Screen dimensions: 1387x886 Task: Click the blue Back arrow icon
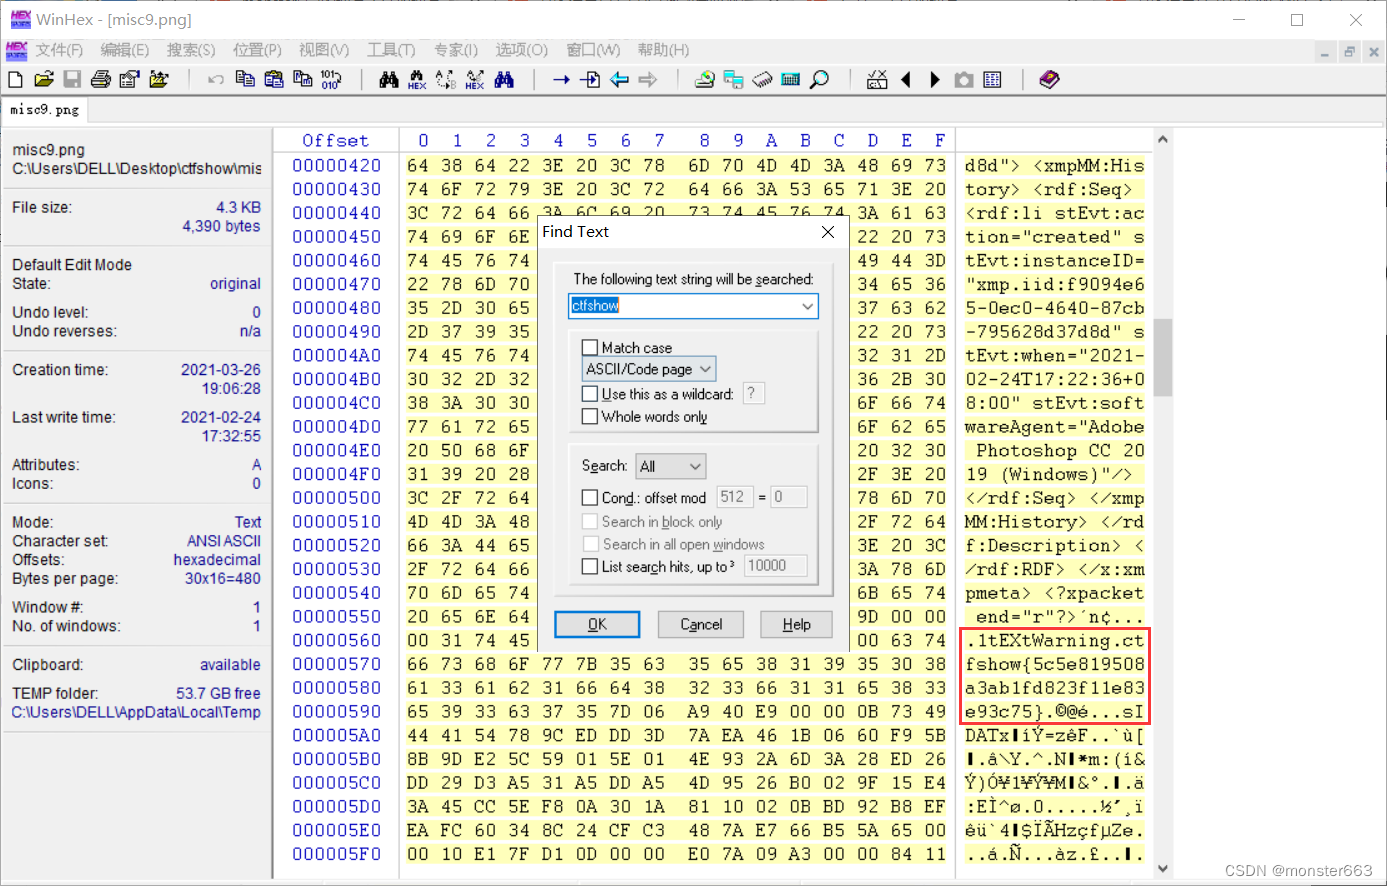(619, 79)
